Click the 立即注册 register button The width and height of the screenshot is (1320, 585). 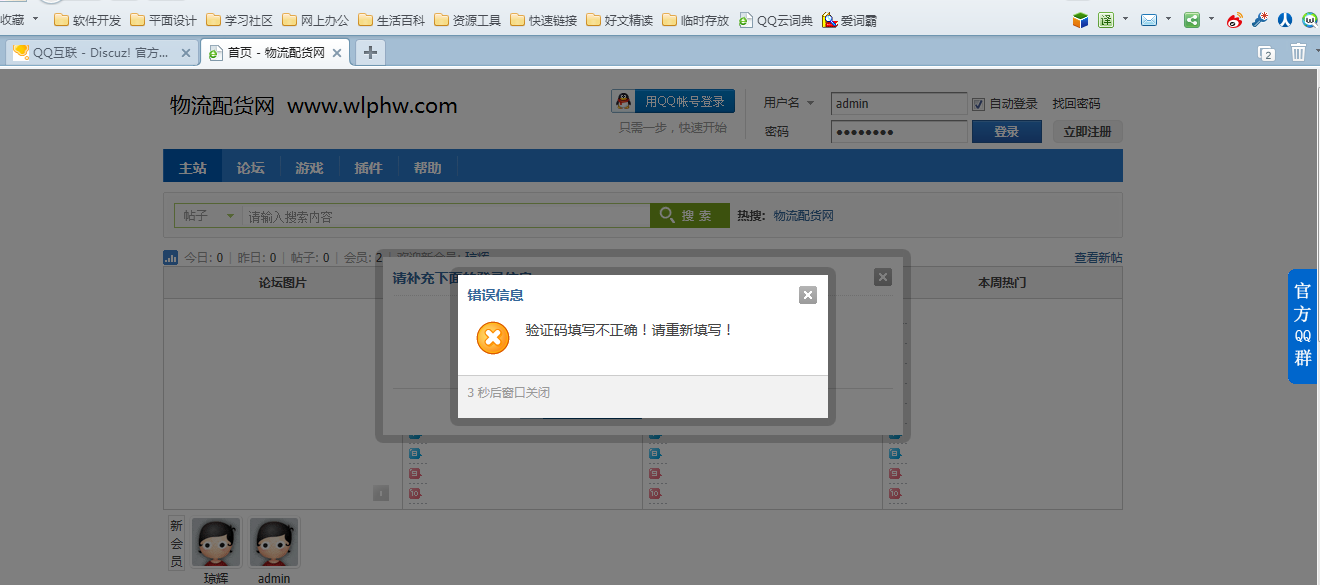[1088, 132]
